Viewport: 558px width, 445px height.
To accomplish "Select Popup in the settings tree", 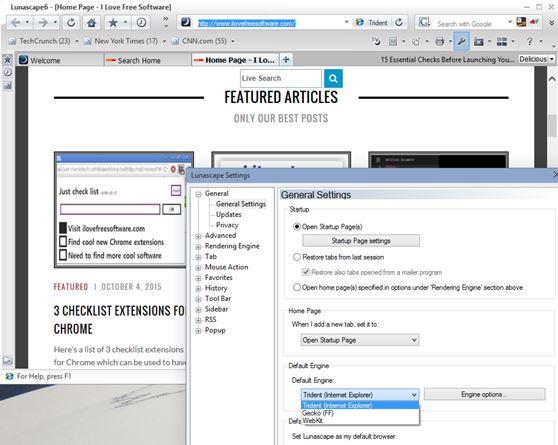I will pos(215,330).
